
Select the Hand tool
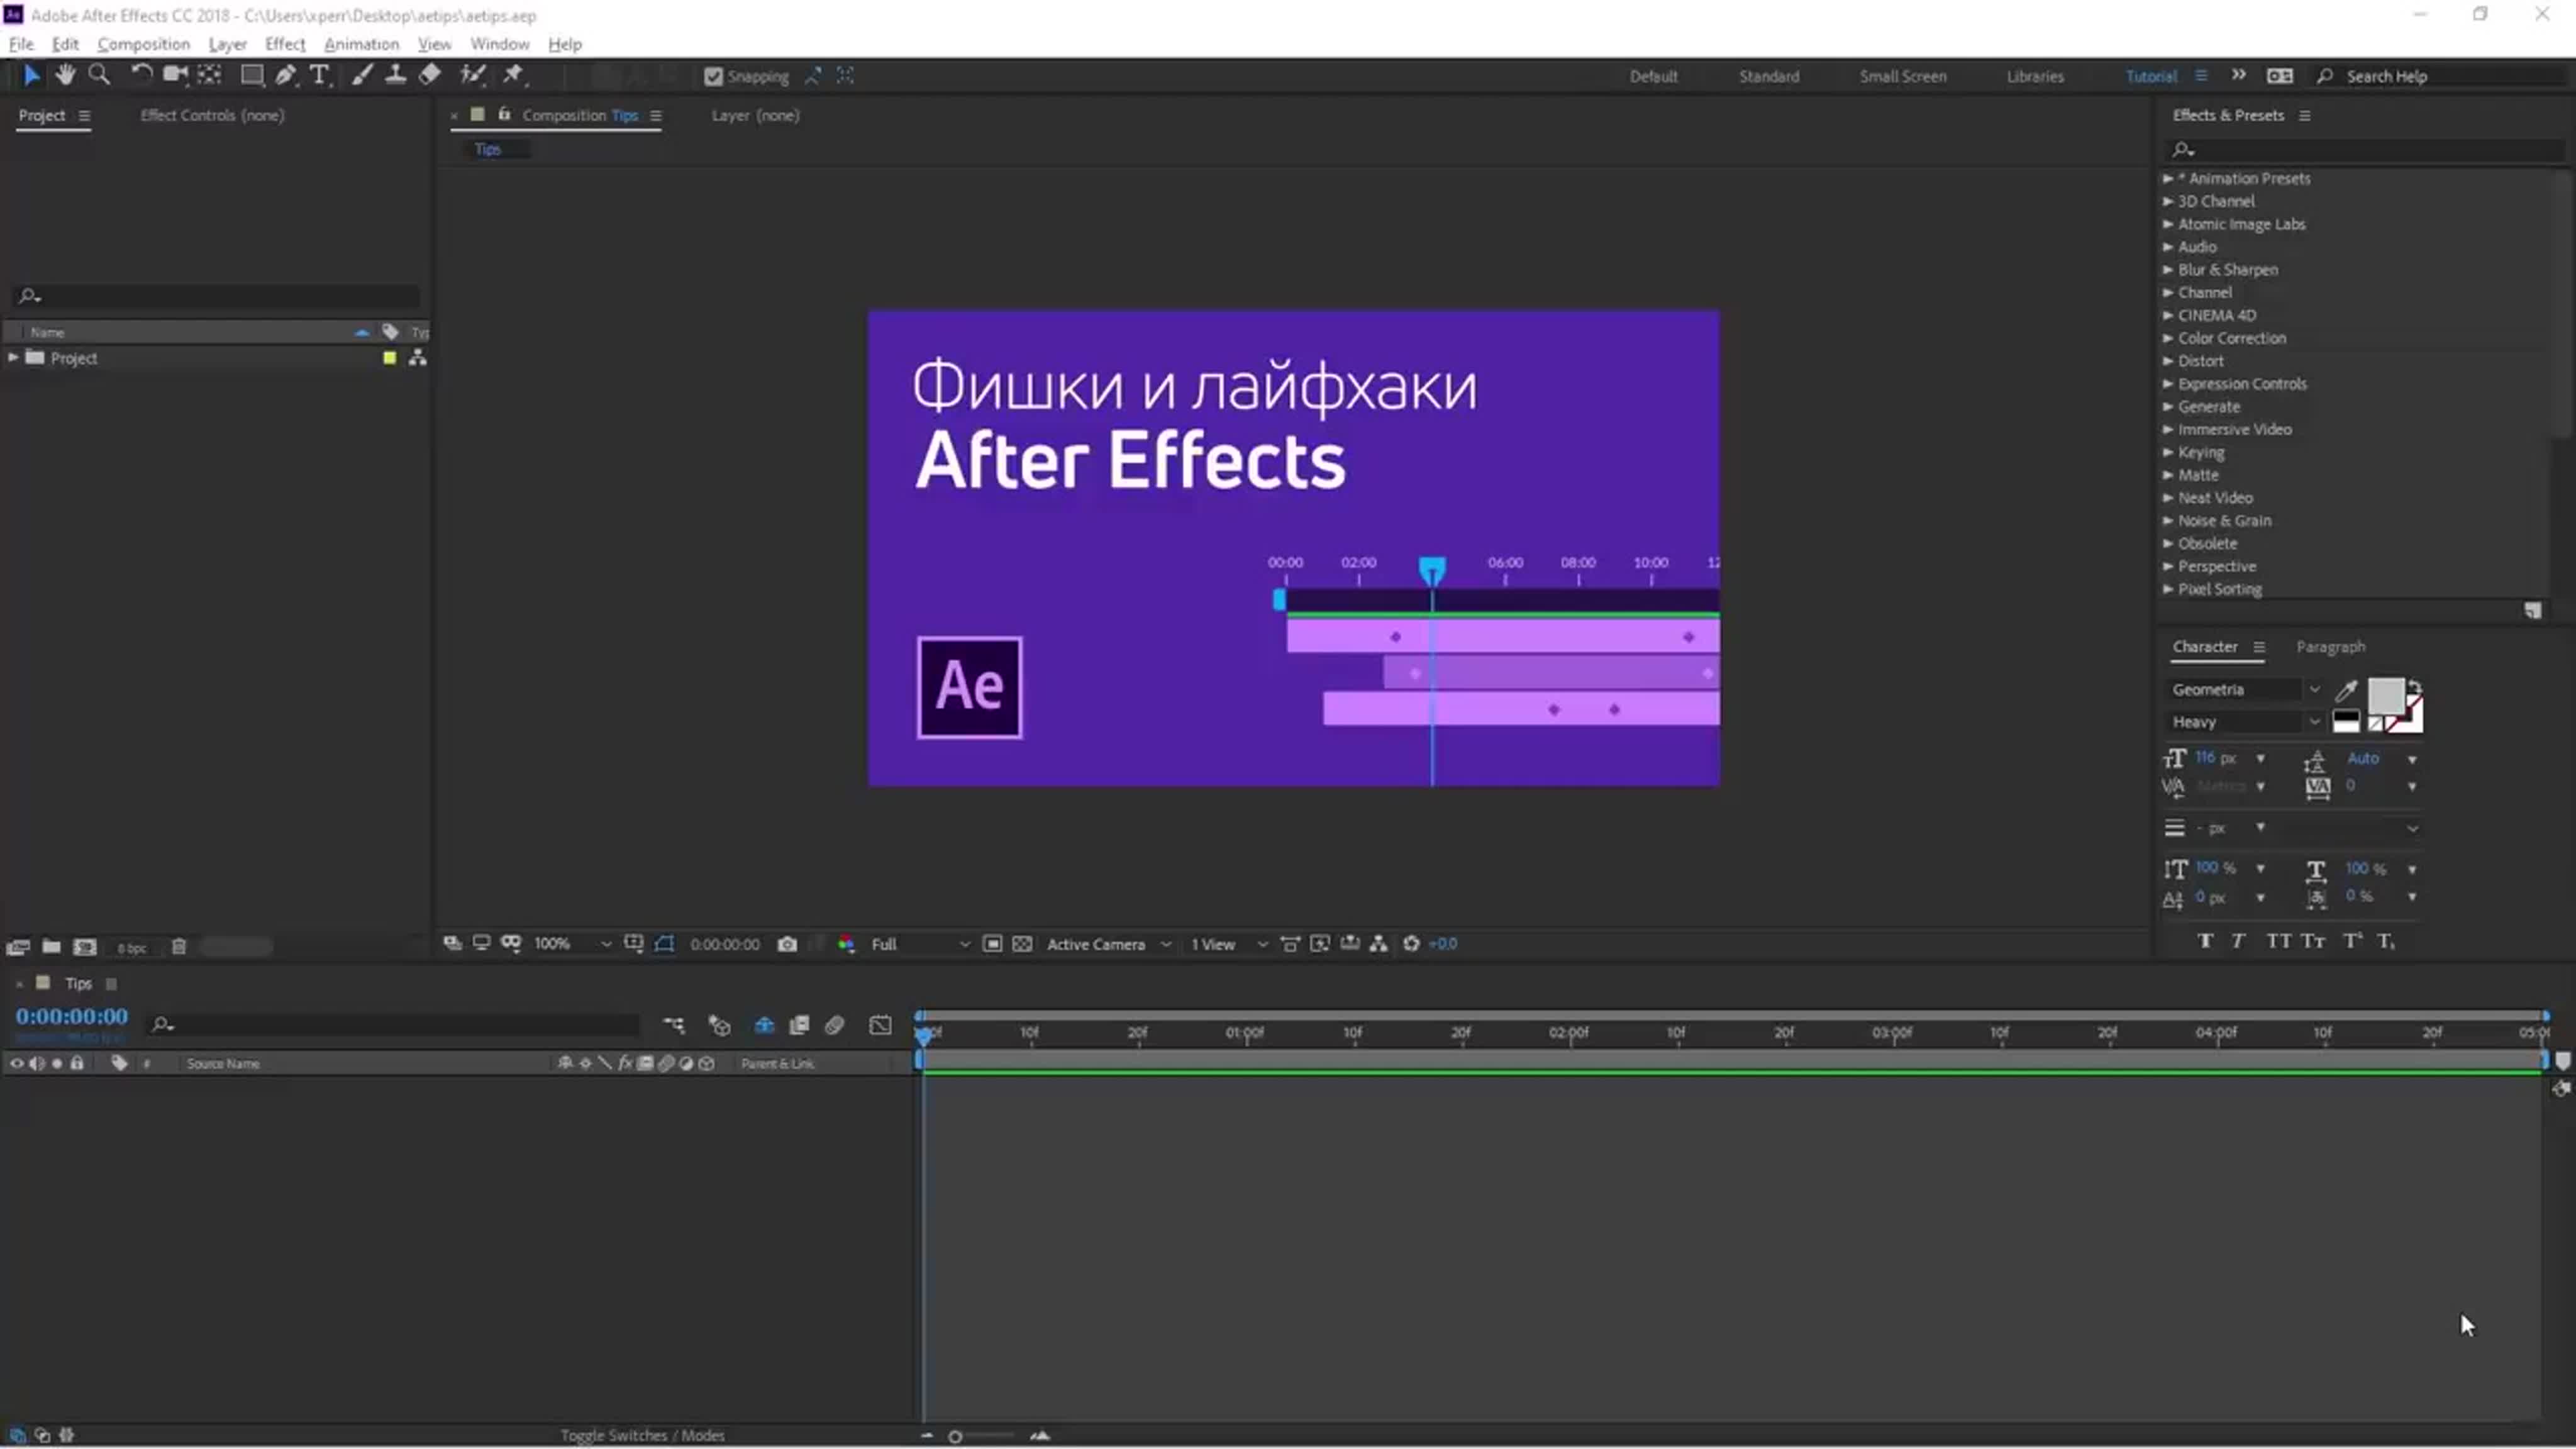tap(65, 75)
